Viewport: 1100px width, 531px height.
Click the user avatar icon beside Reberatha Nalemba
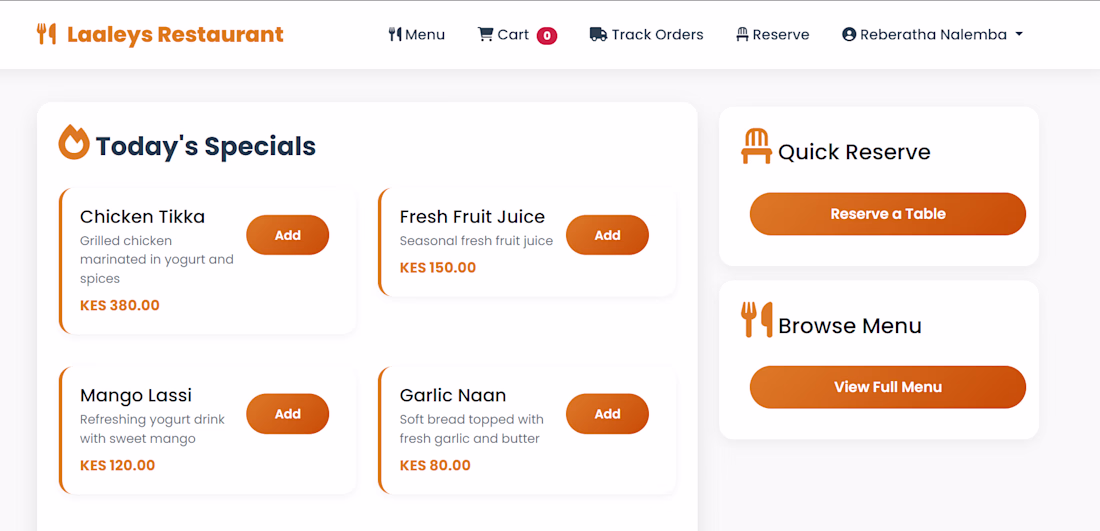click(x=849, y=34)
